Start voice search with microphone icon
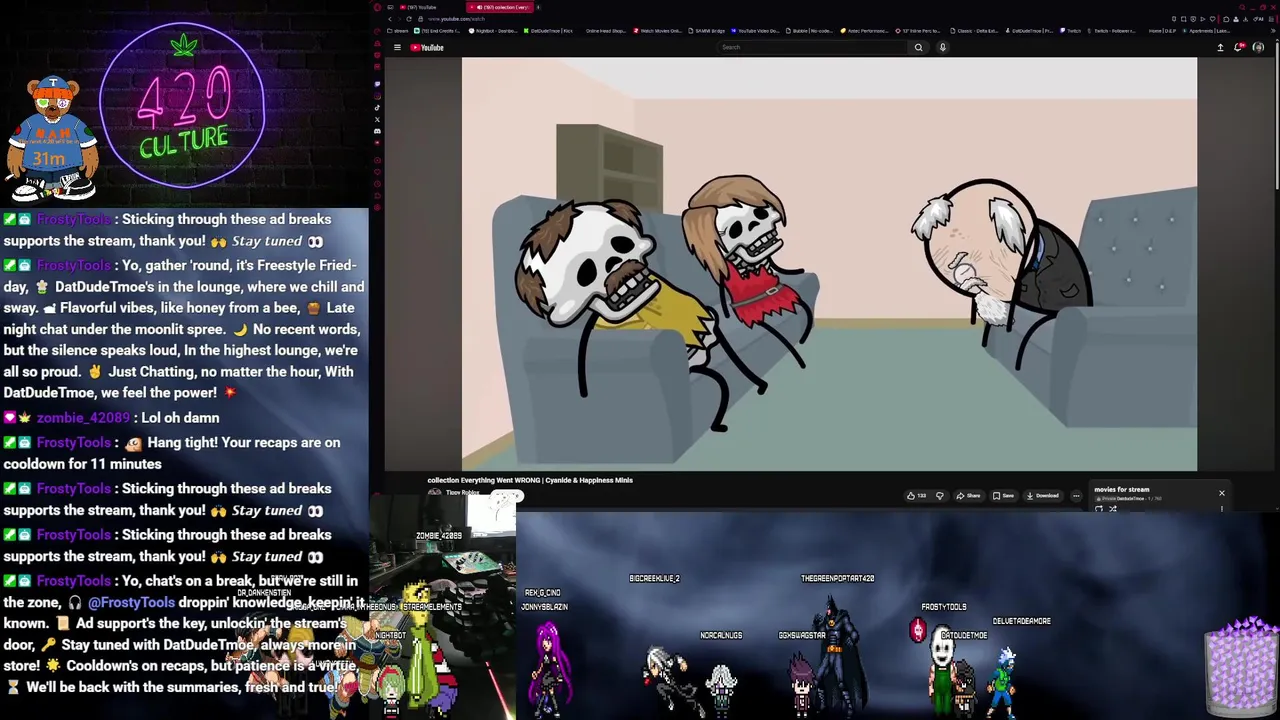The width and height of the screenshot is (1280, 720). [x=943, y=47]
